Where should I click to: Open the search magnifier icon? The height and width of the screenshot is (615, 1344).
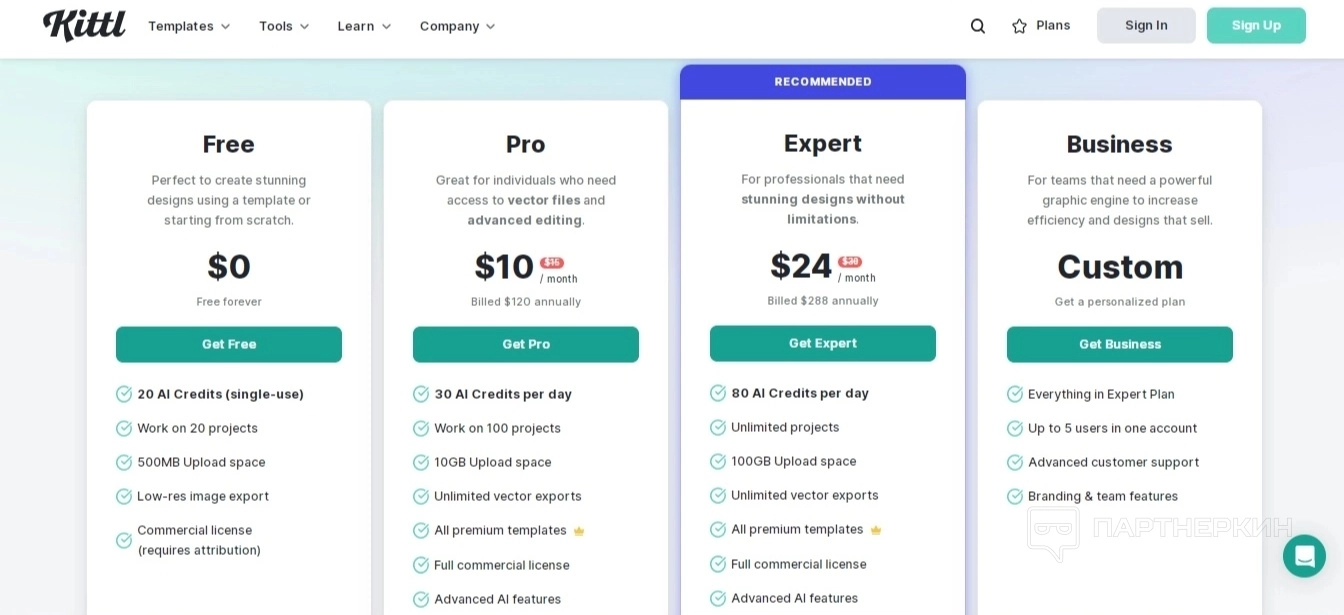[x=978, y=26]
